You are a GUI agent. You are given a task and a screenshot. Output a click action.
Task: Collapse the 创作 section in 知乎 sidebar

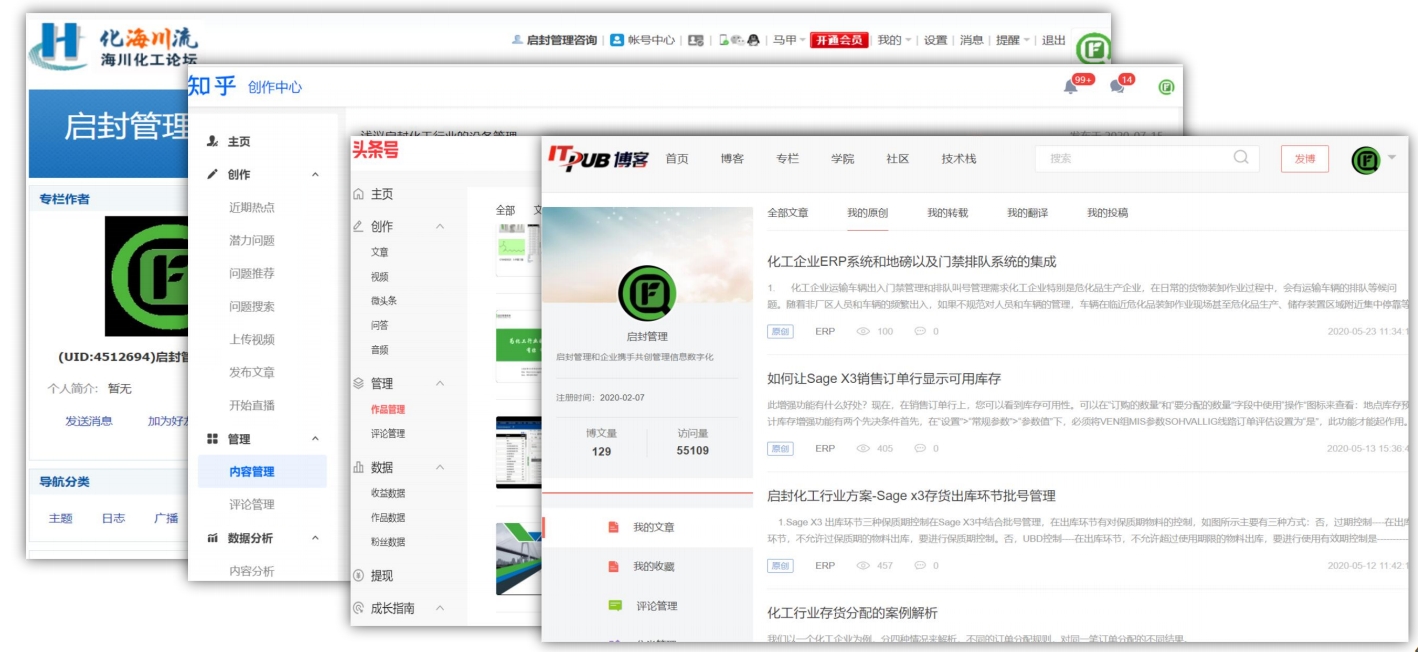tap(316, 175)
